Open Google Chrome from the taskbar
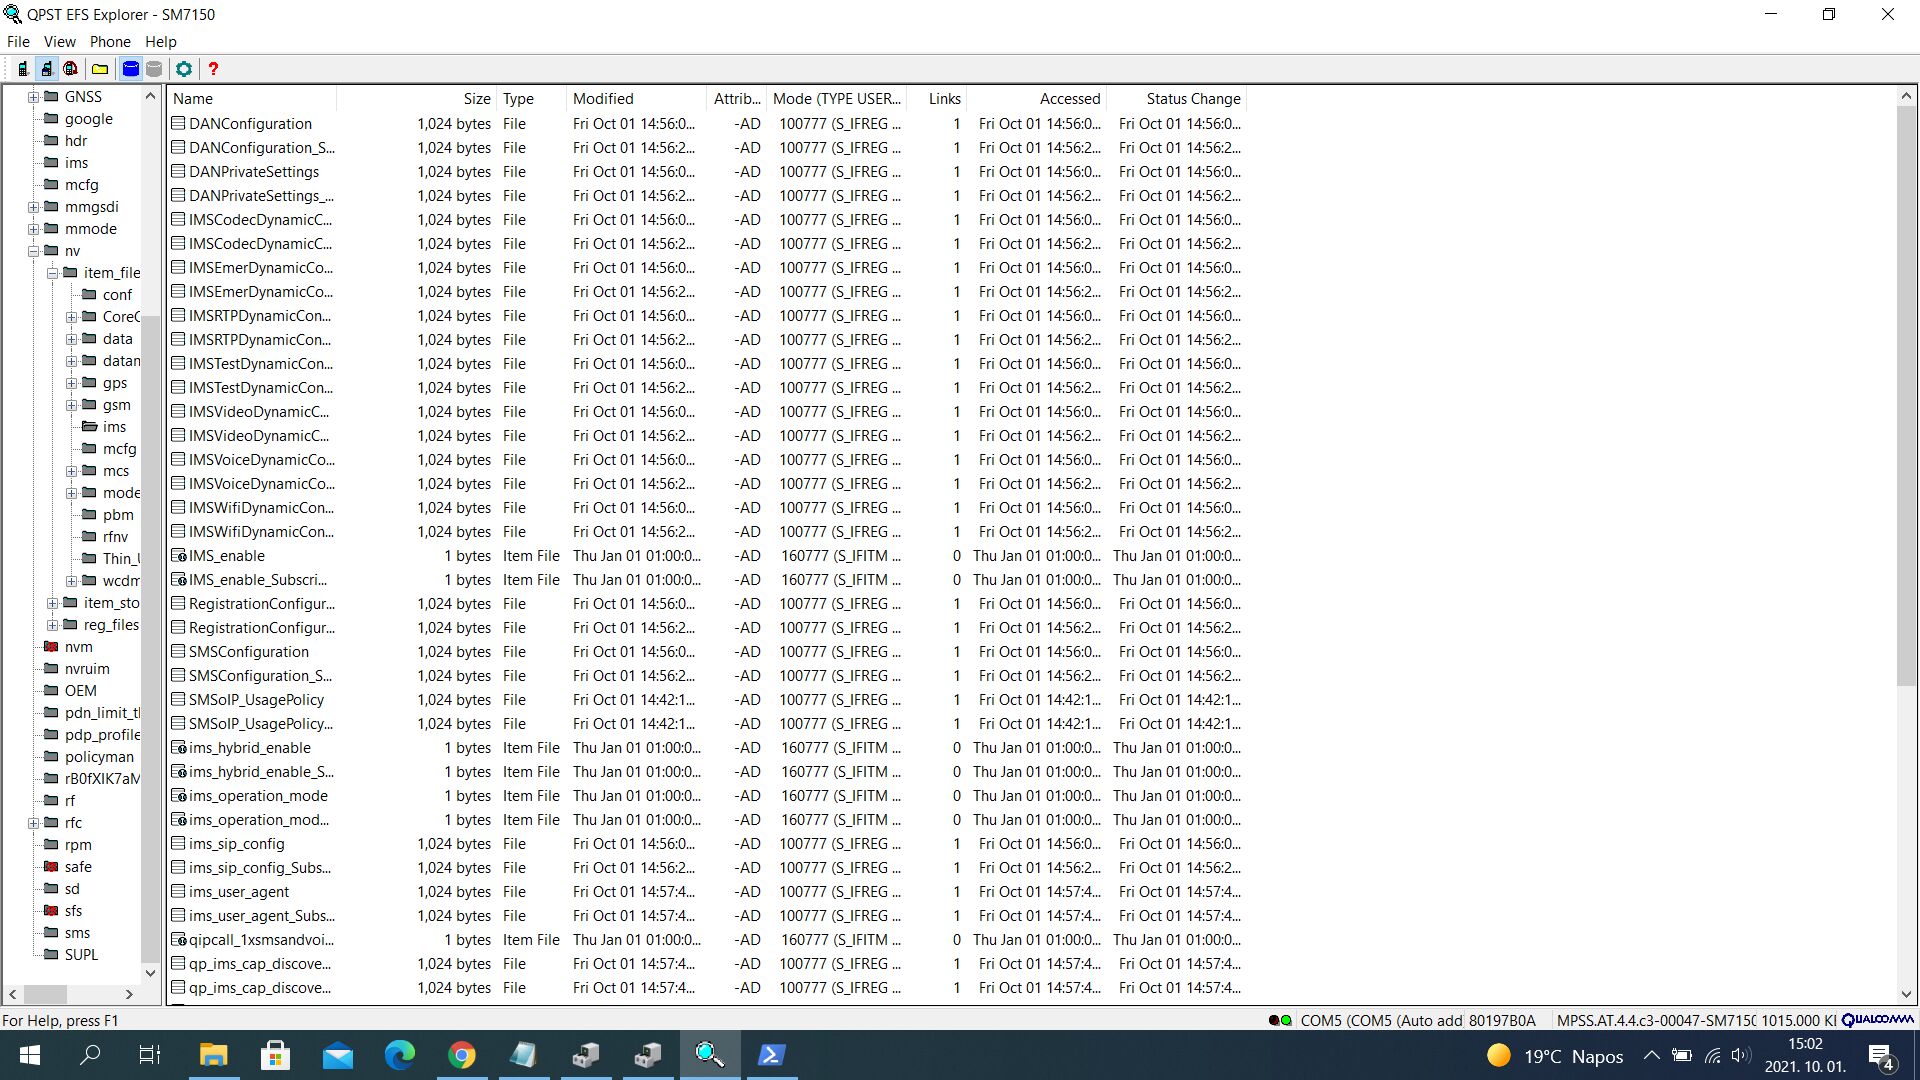Viewport: 1920px width, 1080px height. click(x=461, y=1055)
